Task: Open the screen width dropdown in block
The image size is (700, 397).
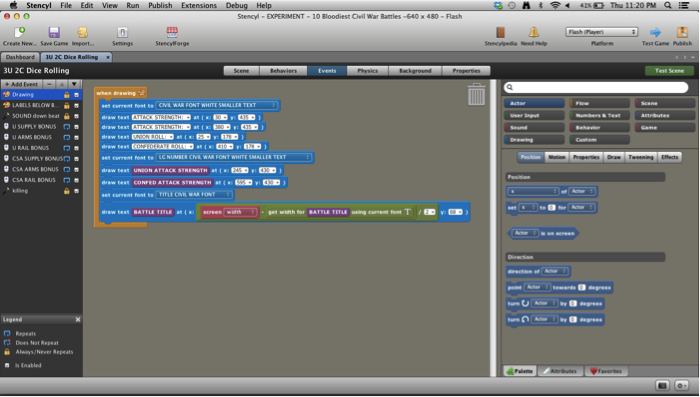Action: (x=241, y=212)
